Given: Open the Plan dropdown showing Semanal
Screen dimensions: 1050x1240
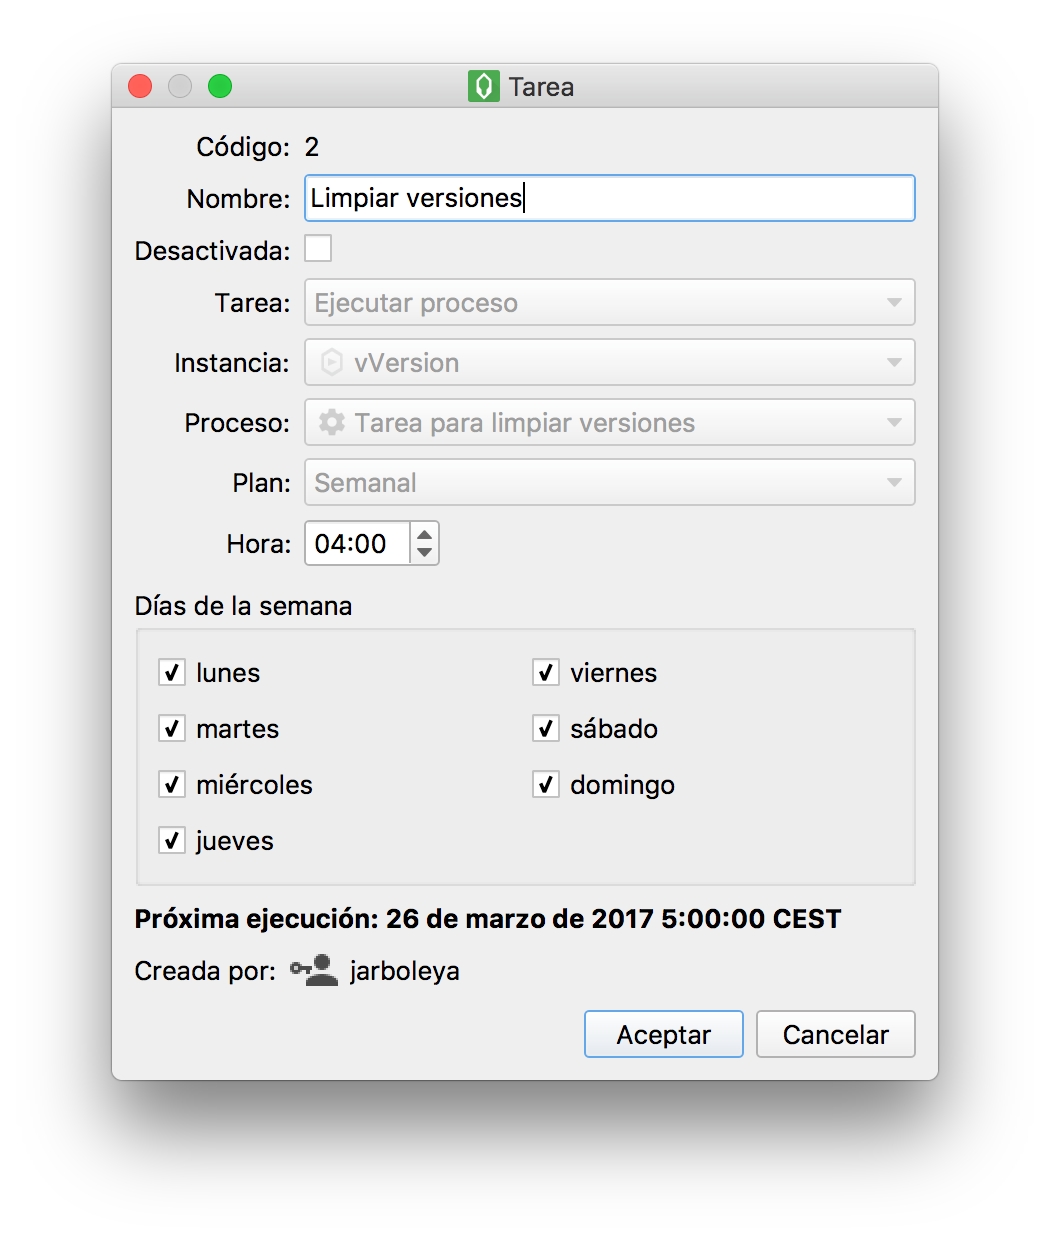Looking at the screenshot, I should point(609,483).
